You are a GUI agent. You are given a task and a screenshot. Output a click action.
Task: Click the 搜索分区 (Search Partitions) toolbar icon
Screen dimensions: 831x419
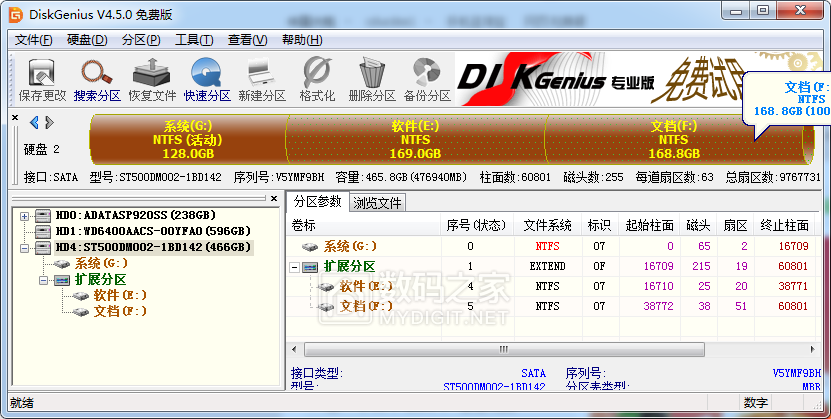coord(97,80)
